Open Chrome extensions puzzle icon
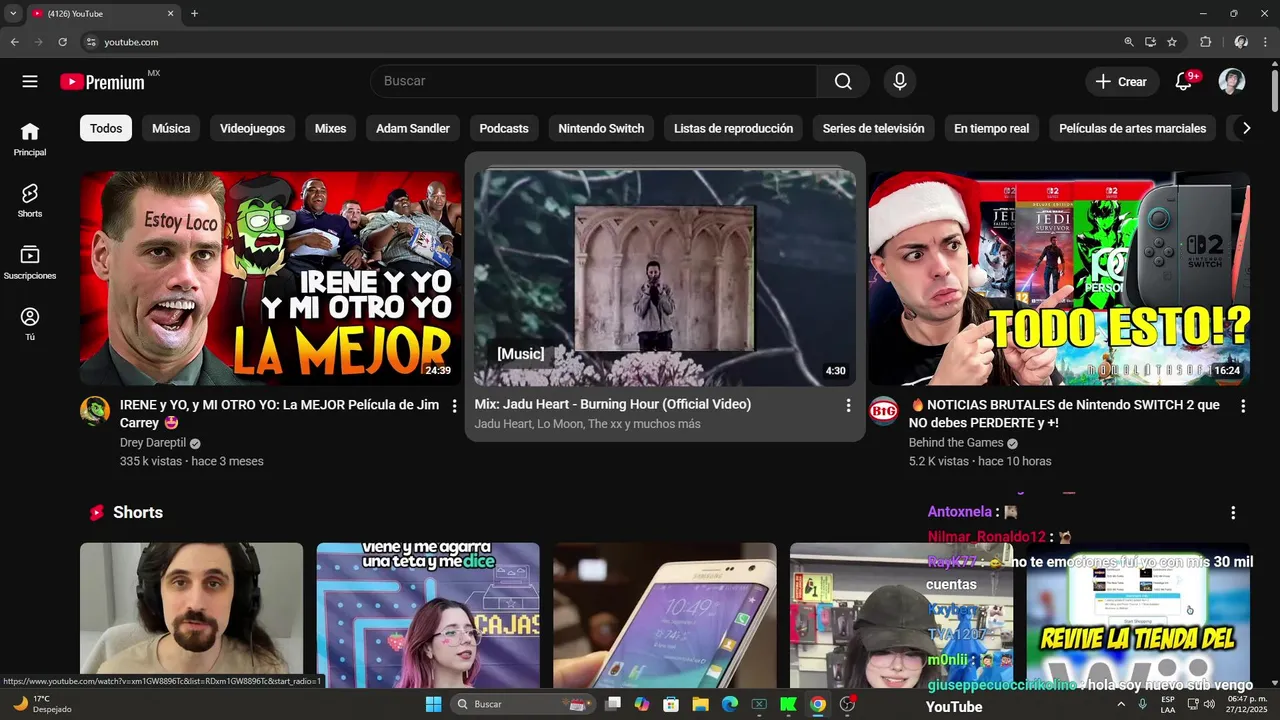 (1205, 42)
